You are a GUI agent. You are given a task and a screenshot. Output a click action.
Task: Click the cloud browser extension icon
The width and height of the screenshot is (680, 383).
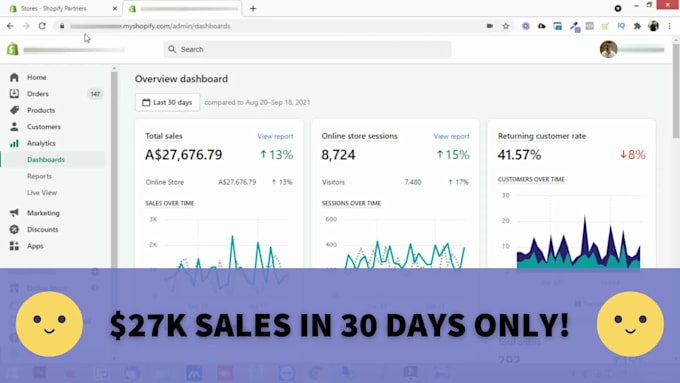point(542,26)
